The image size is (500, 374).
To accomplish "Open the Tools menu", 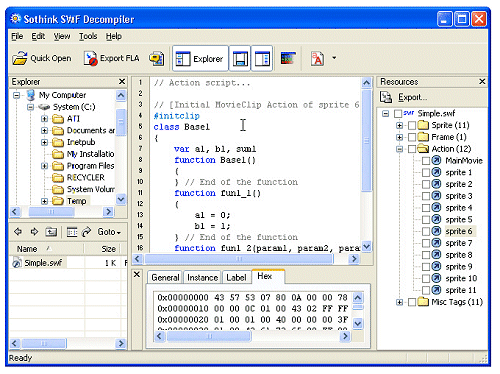I will (x=88, y=36).
